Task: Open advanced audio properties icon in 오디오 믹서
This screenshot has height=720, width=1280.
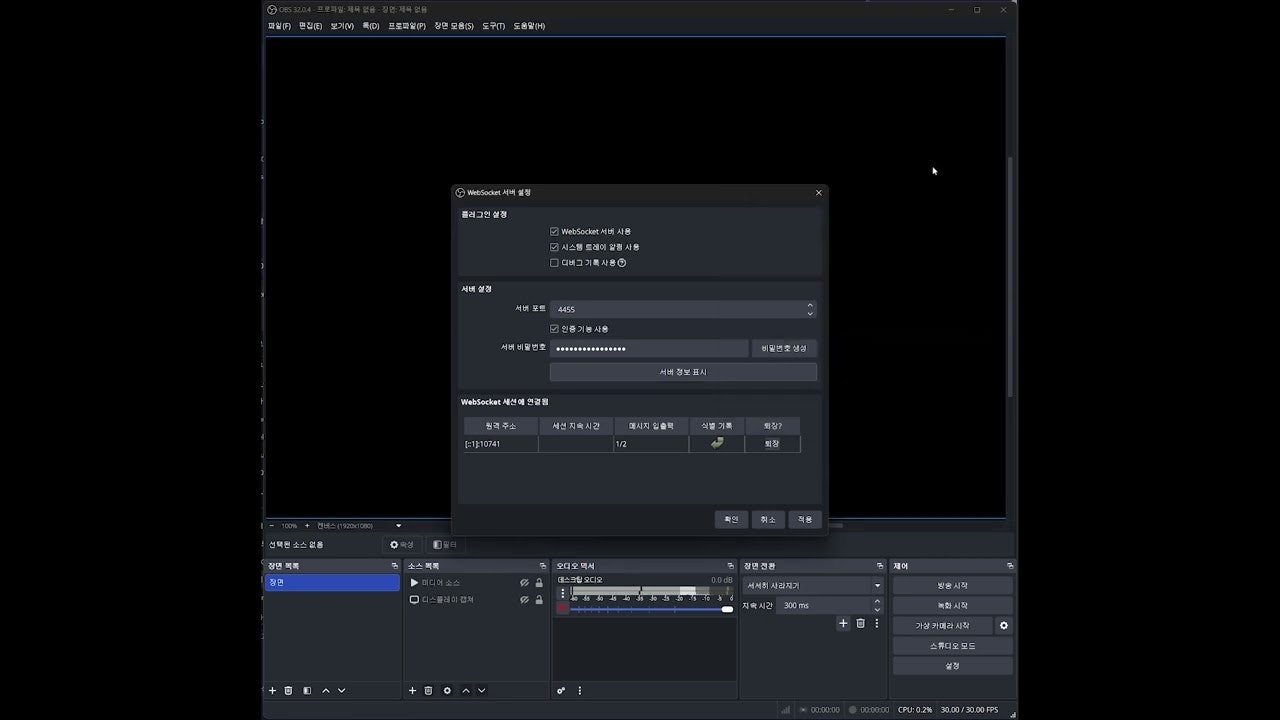Action: coord(561,690)
